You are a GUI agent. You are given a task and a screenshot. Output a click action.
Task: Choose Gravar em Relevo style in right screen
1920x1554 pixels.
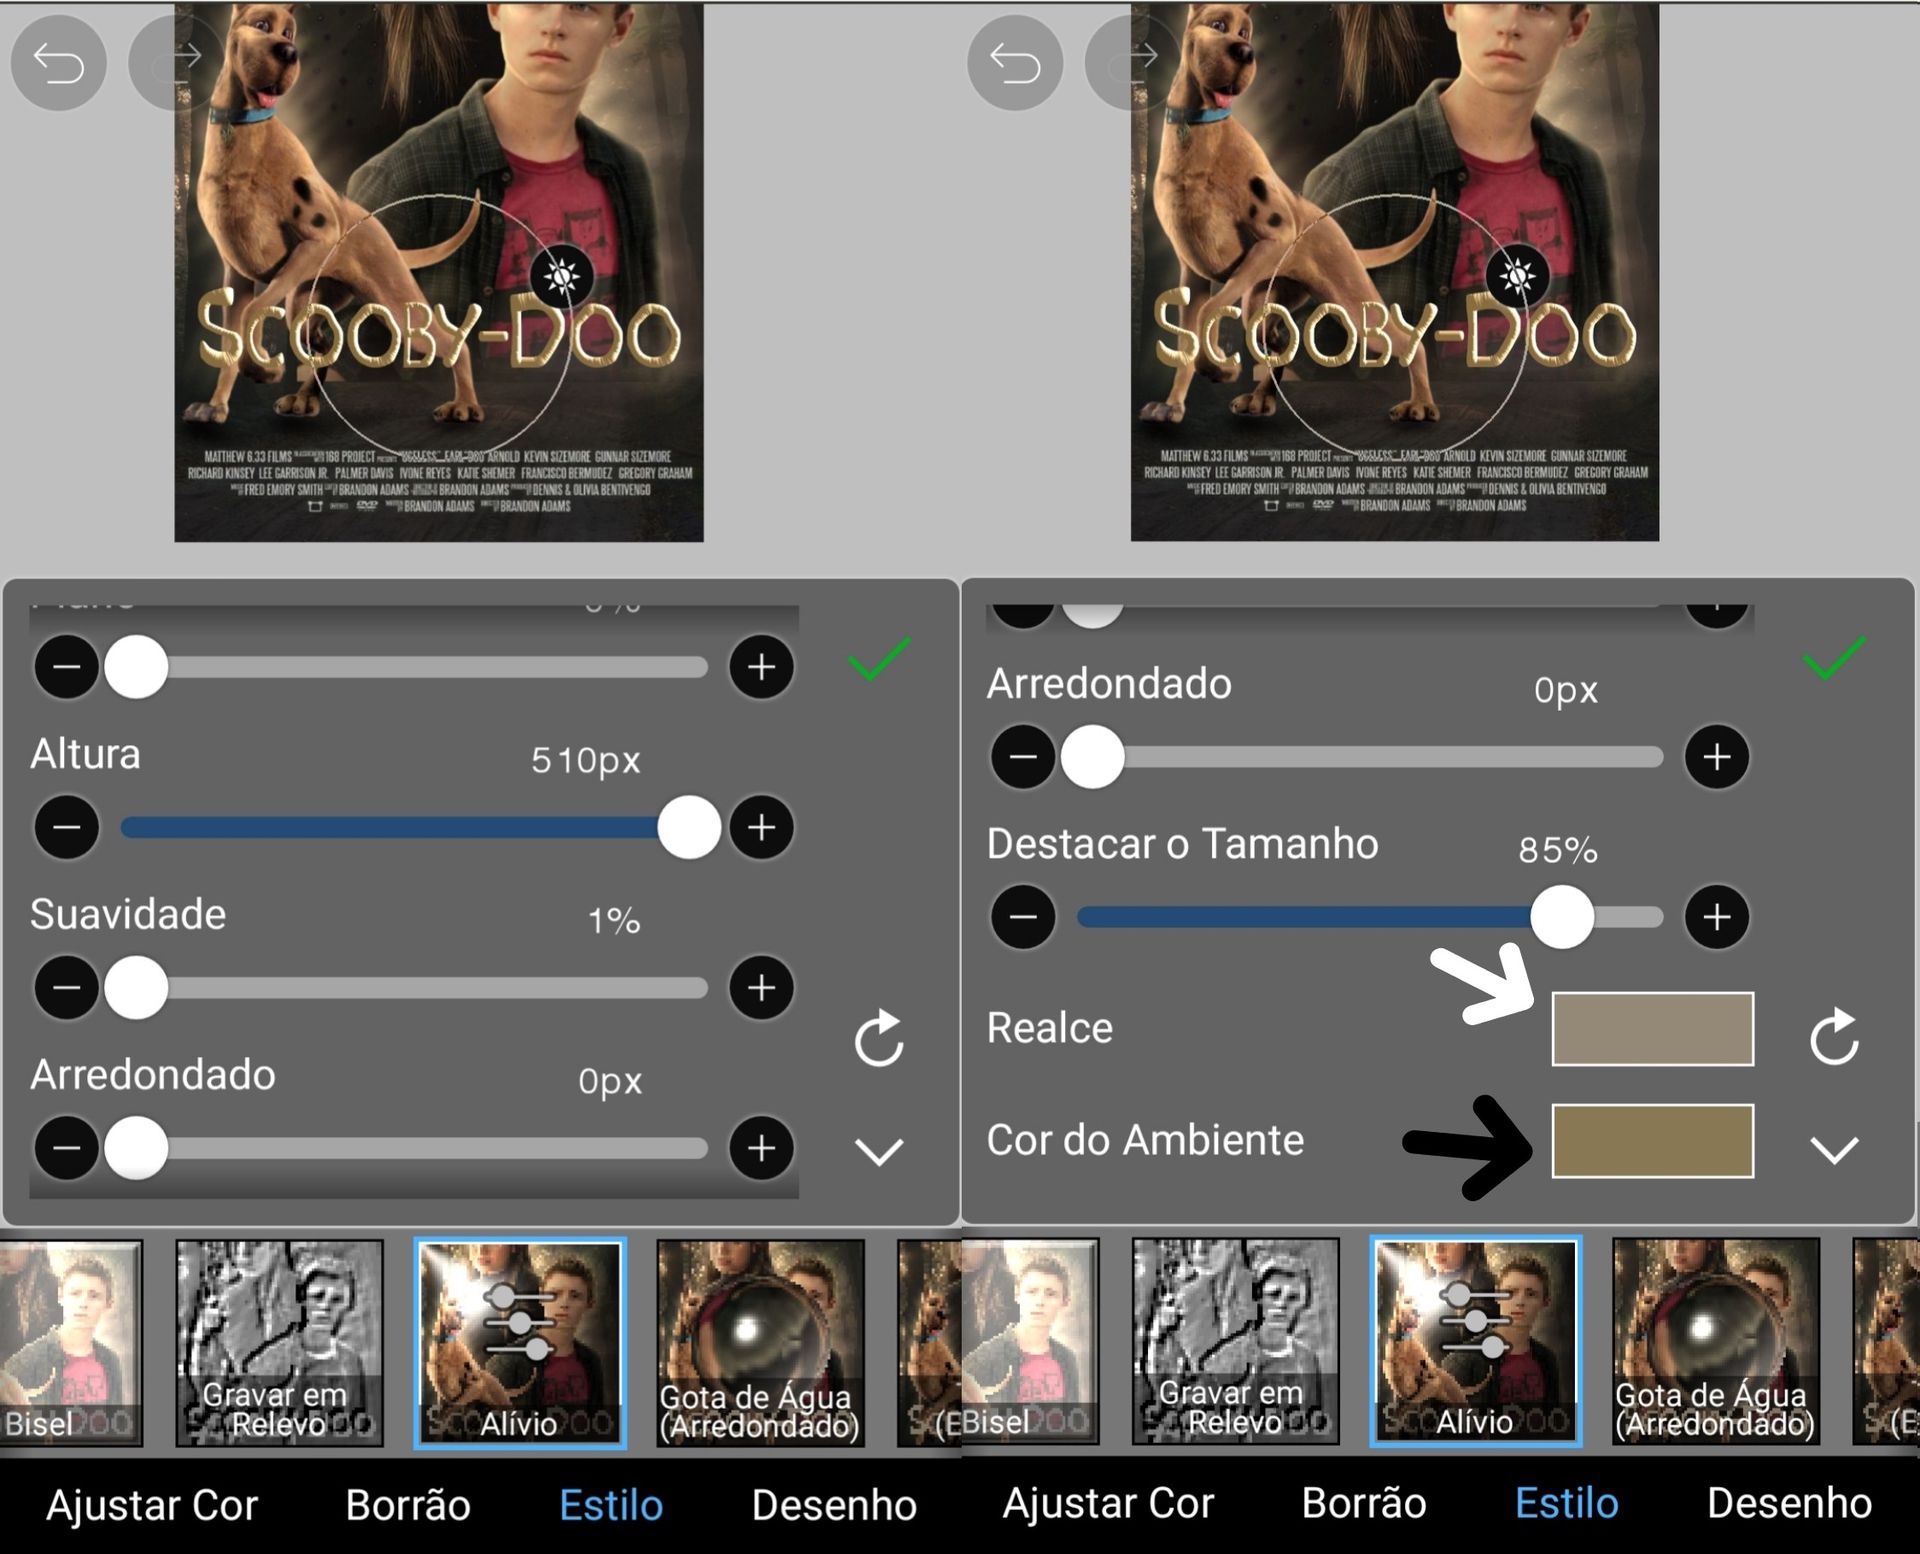(1235, 1341)
